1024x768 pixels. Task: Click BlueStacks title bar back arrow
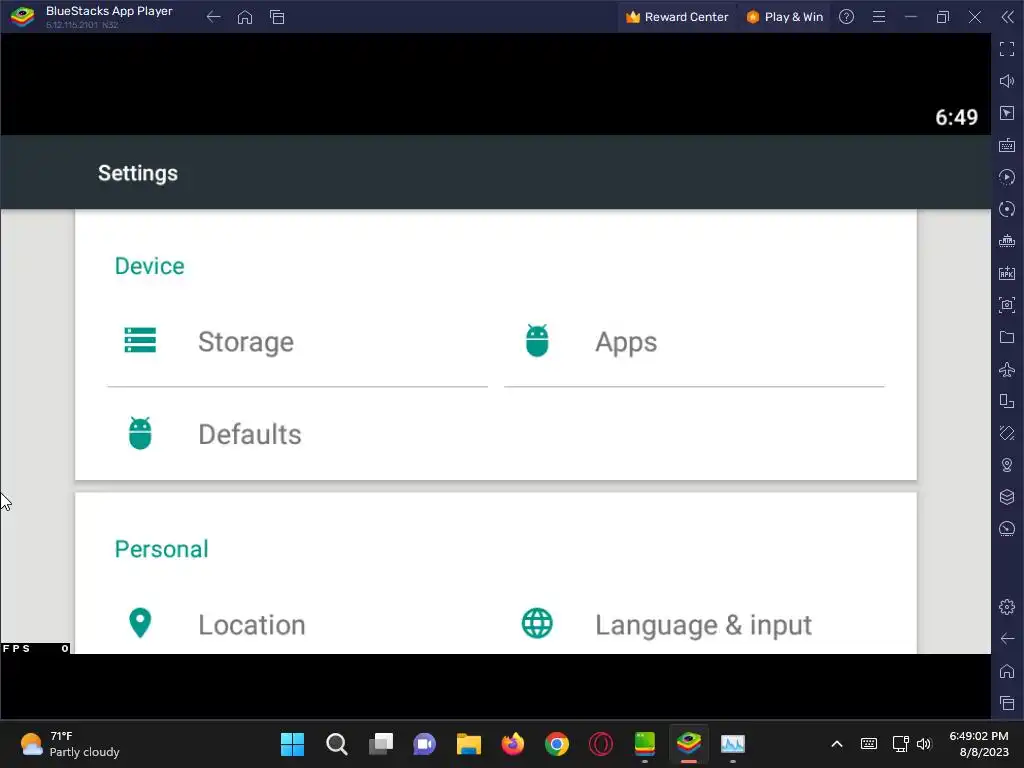[x=213, y=17]
